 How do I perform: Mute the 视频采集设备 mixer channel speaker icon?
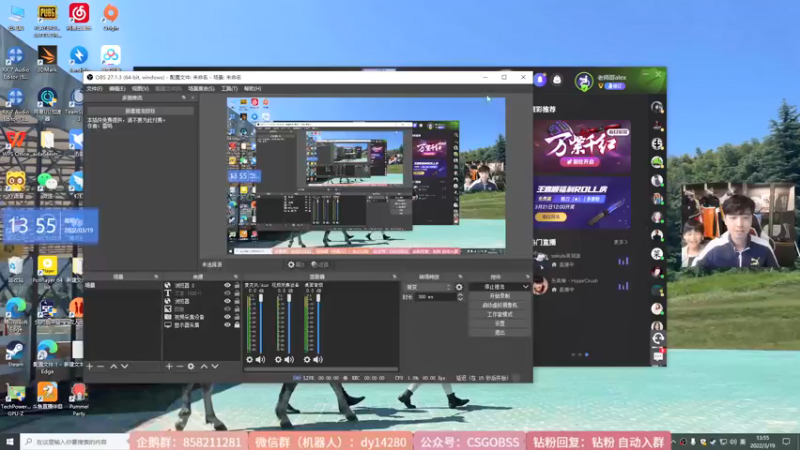coord(289,360)
